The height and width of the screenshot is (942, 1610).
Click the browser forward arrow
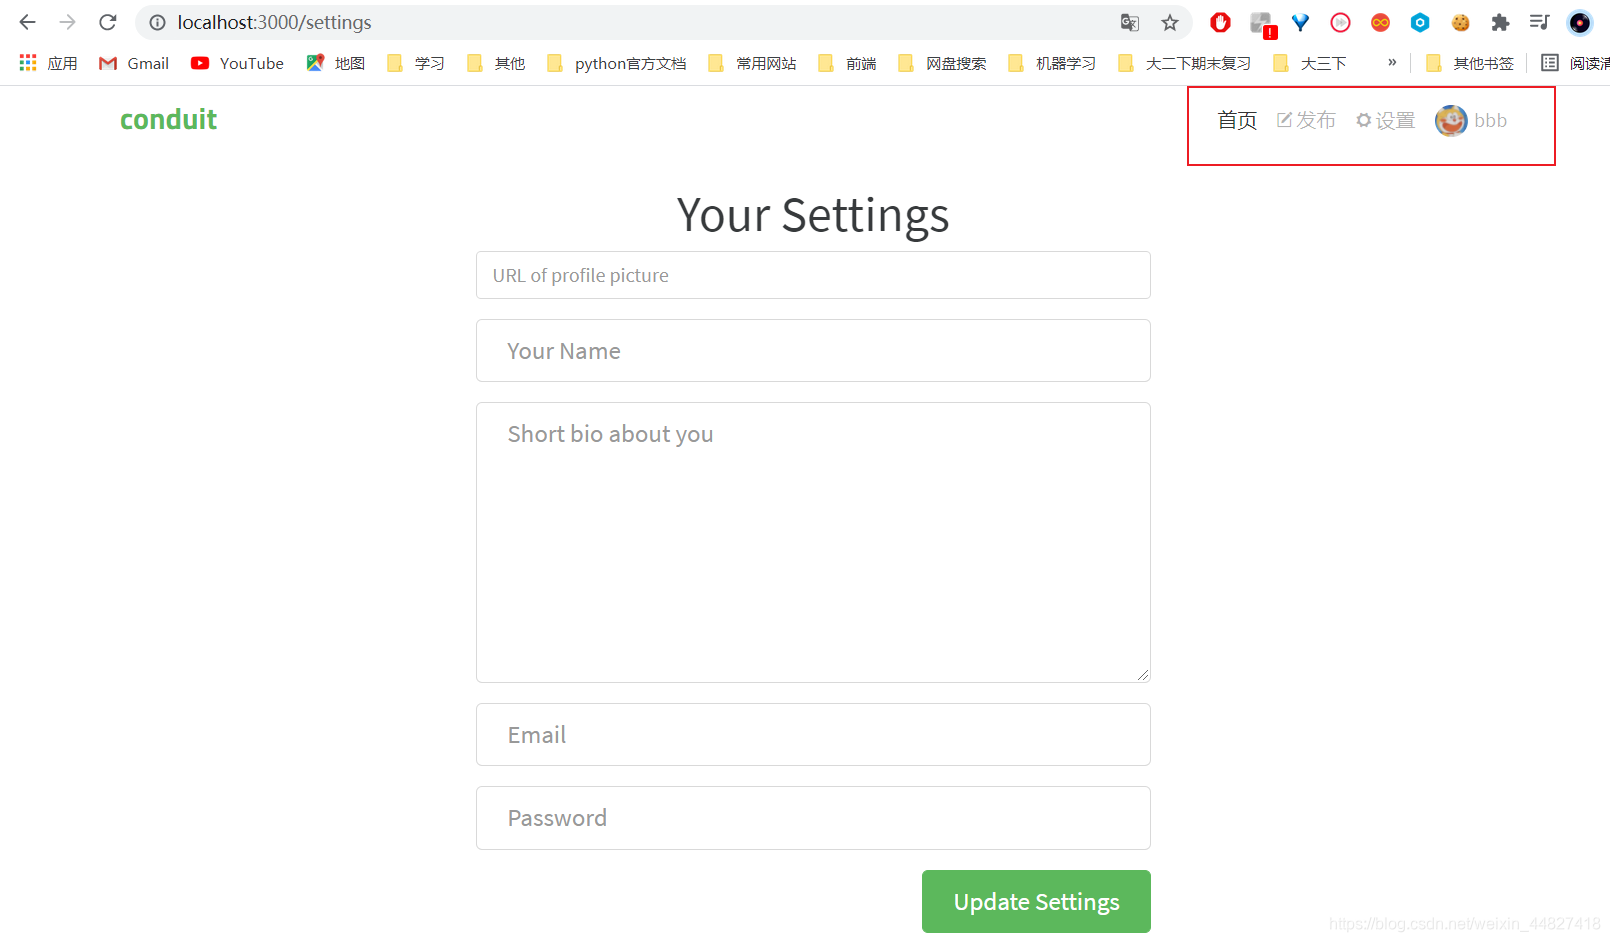tap(67, 22)
